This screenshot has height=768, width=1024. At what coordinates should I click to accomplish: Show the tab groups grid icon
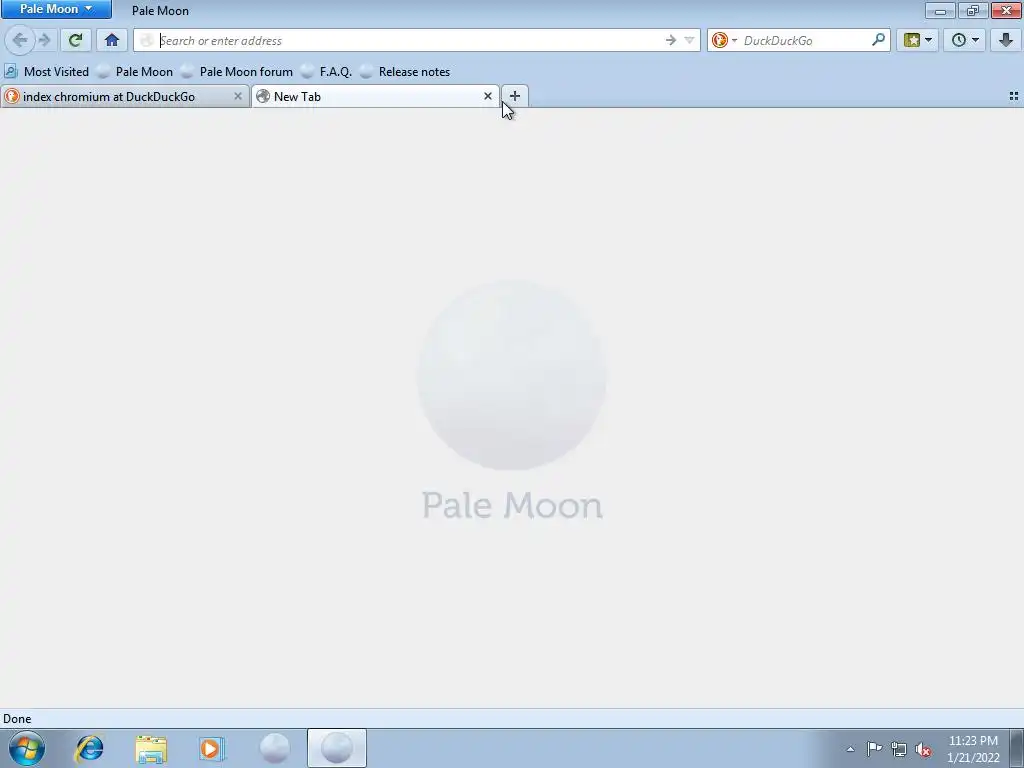(x=1014, y=96)
